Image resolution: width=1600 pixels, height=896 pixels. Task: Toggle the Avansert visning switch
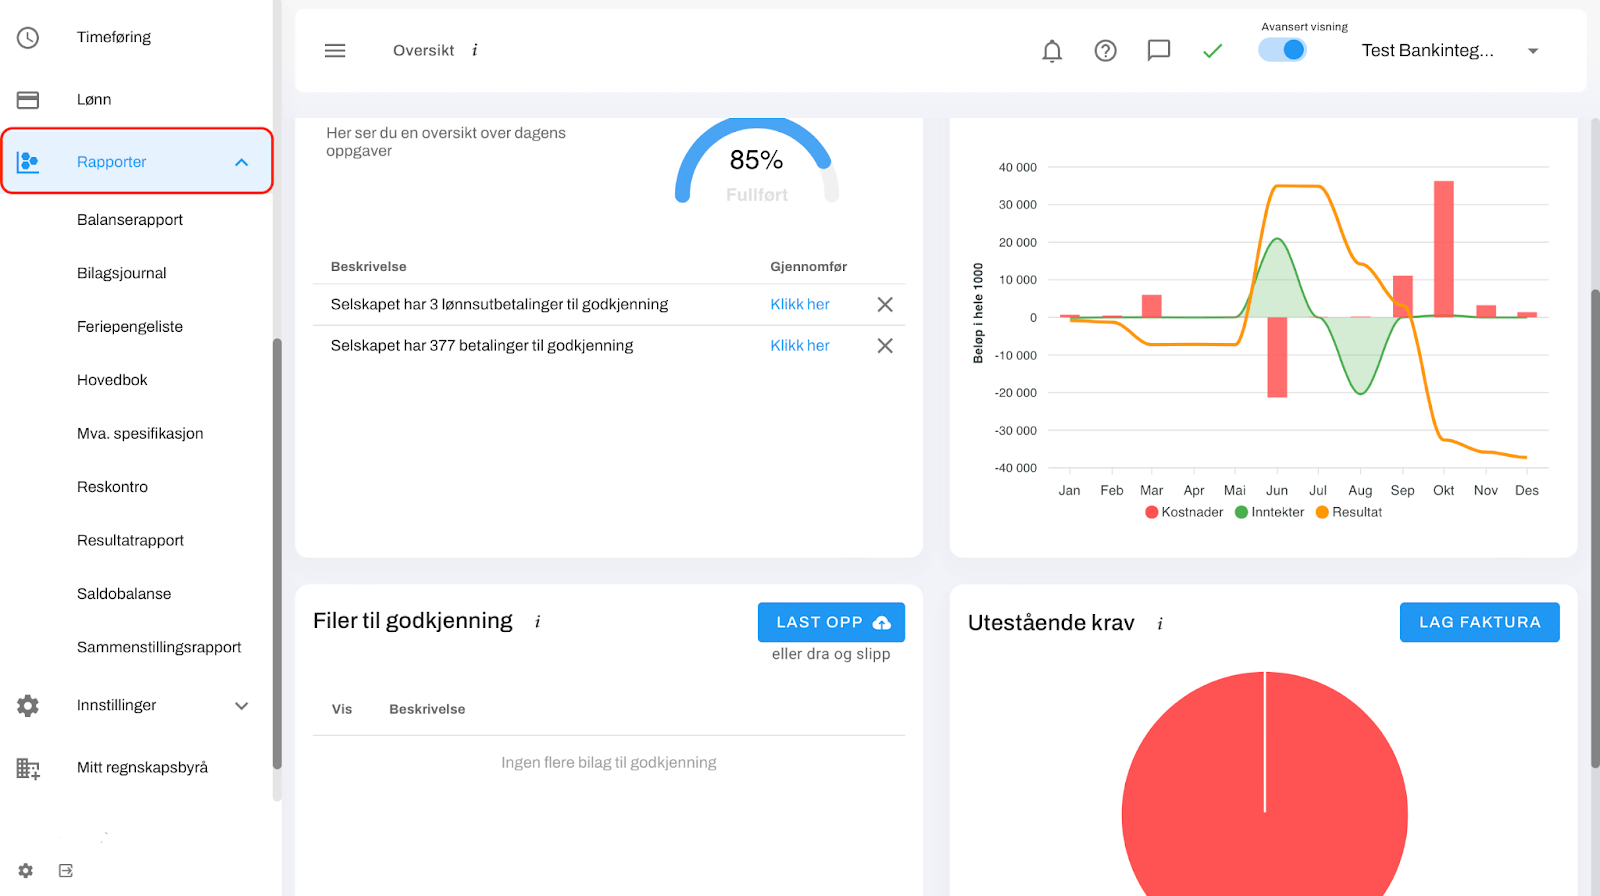coord(1282,50)
